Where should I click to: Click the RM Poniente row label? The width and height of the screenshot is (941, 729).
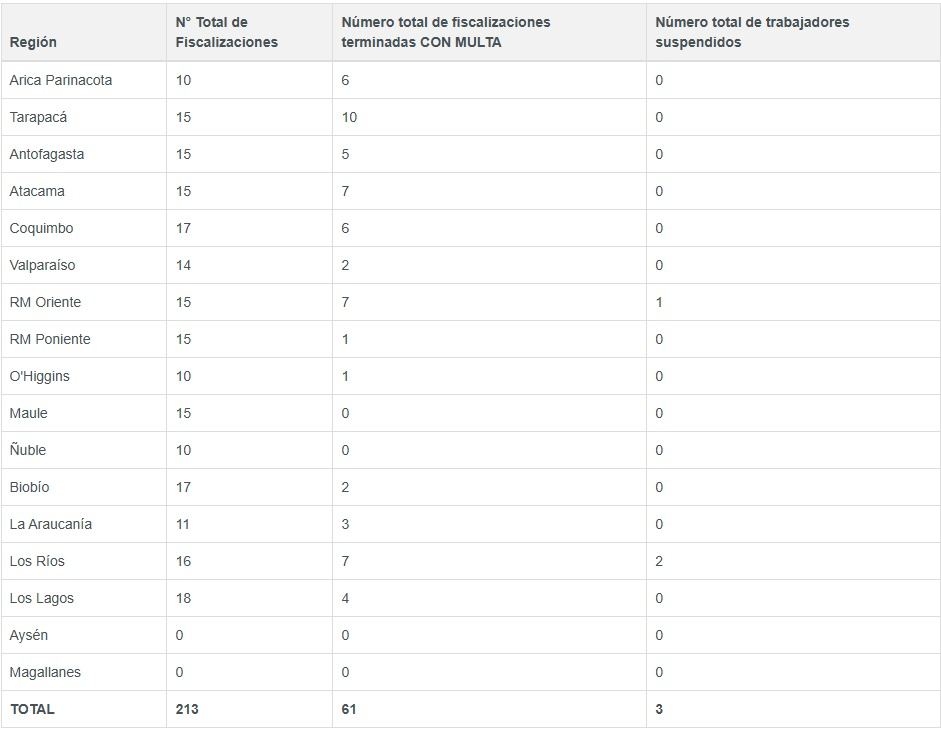[x=50, y=339]
